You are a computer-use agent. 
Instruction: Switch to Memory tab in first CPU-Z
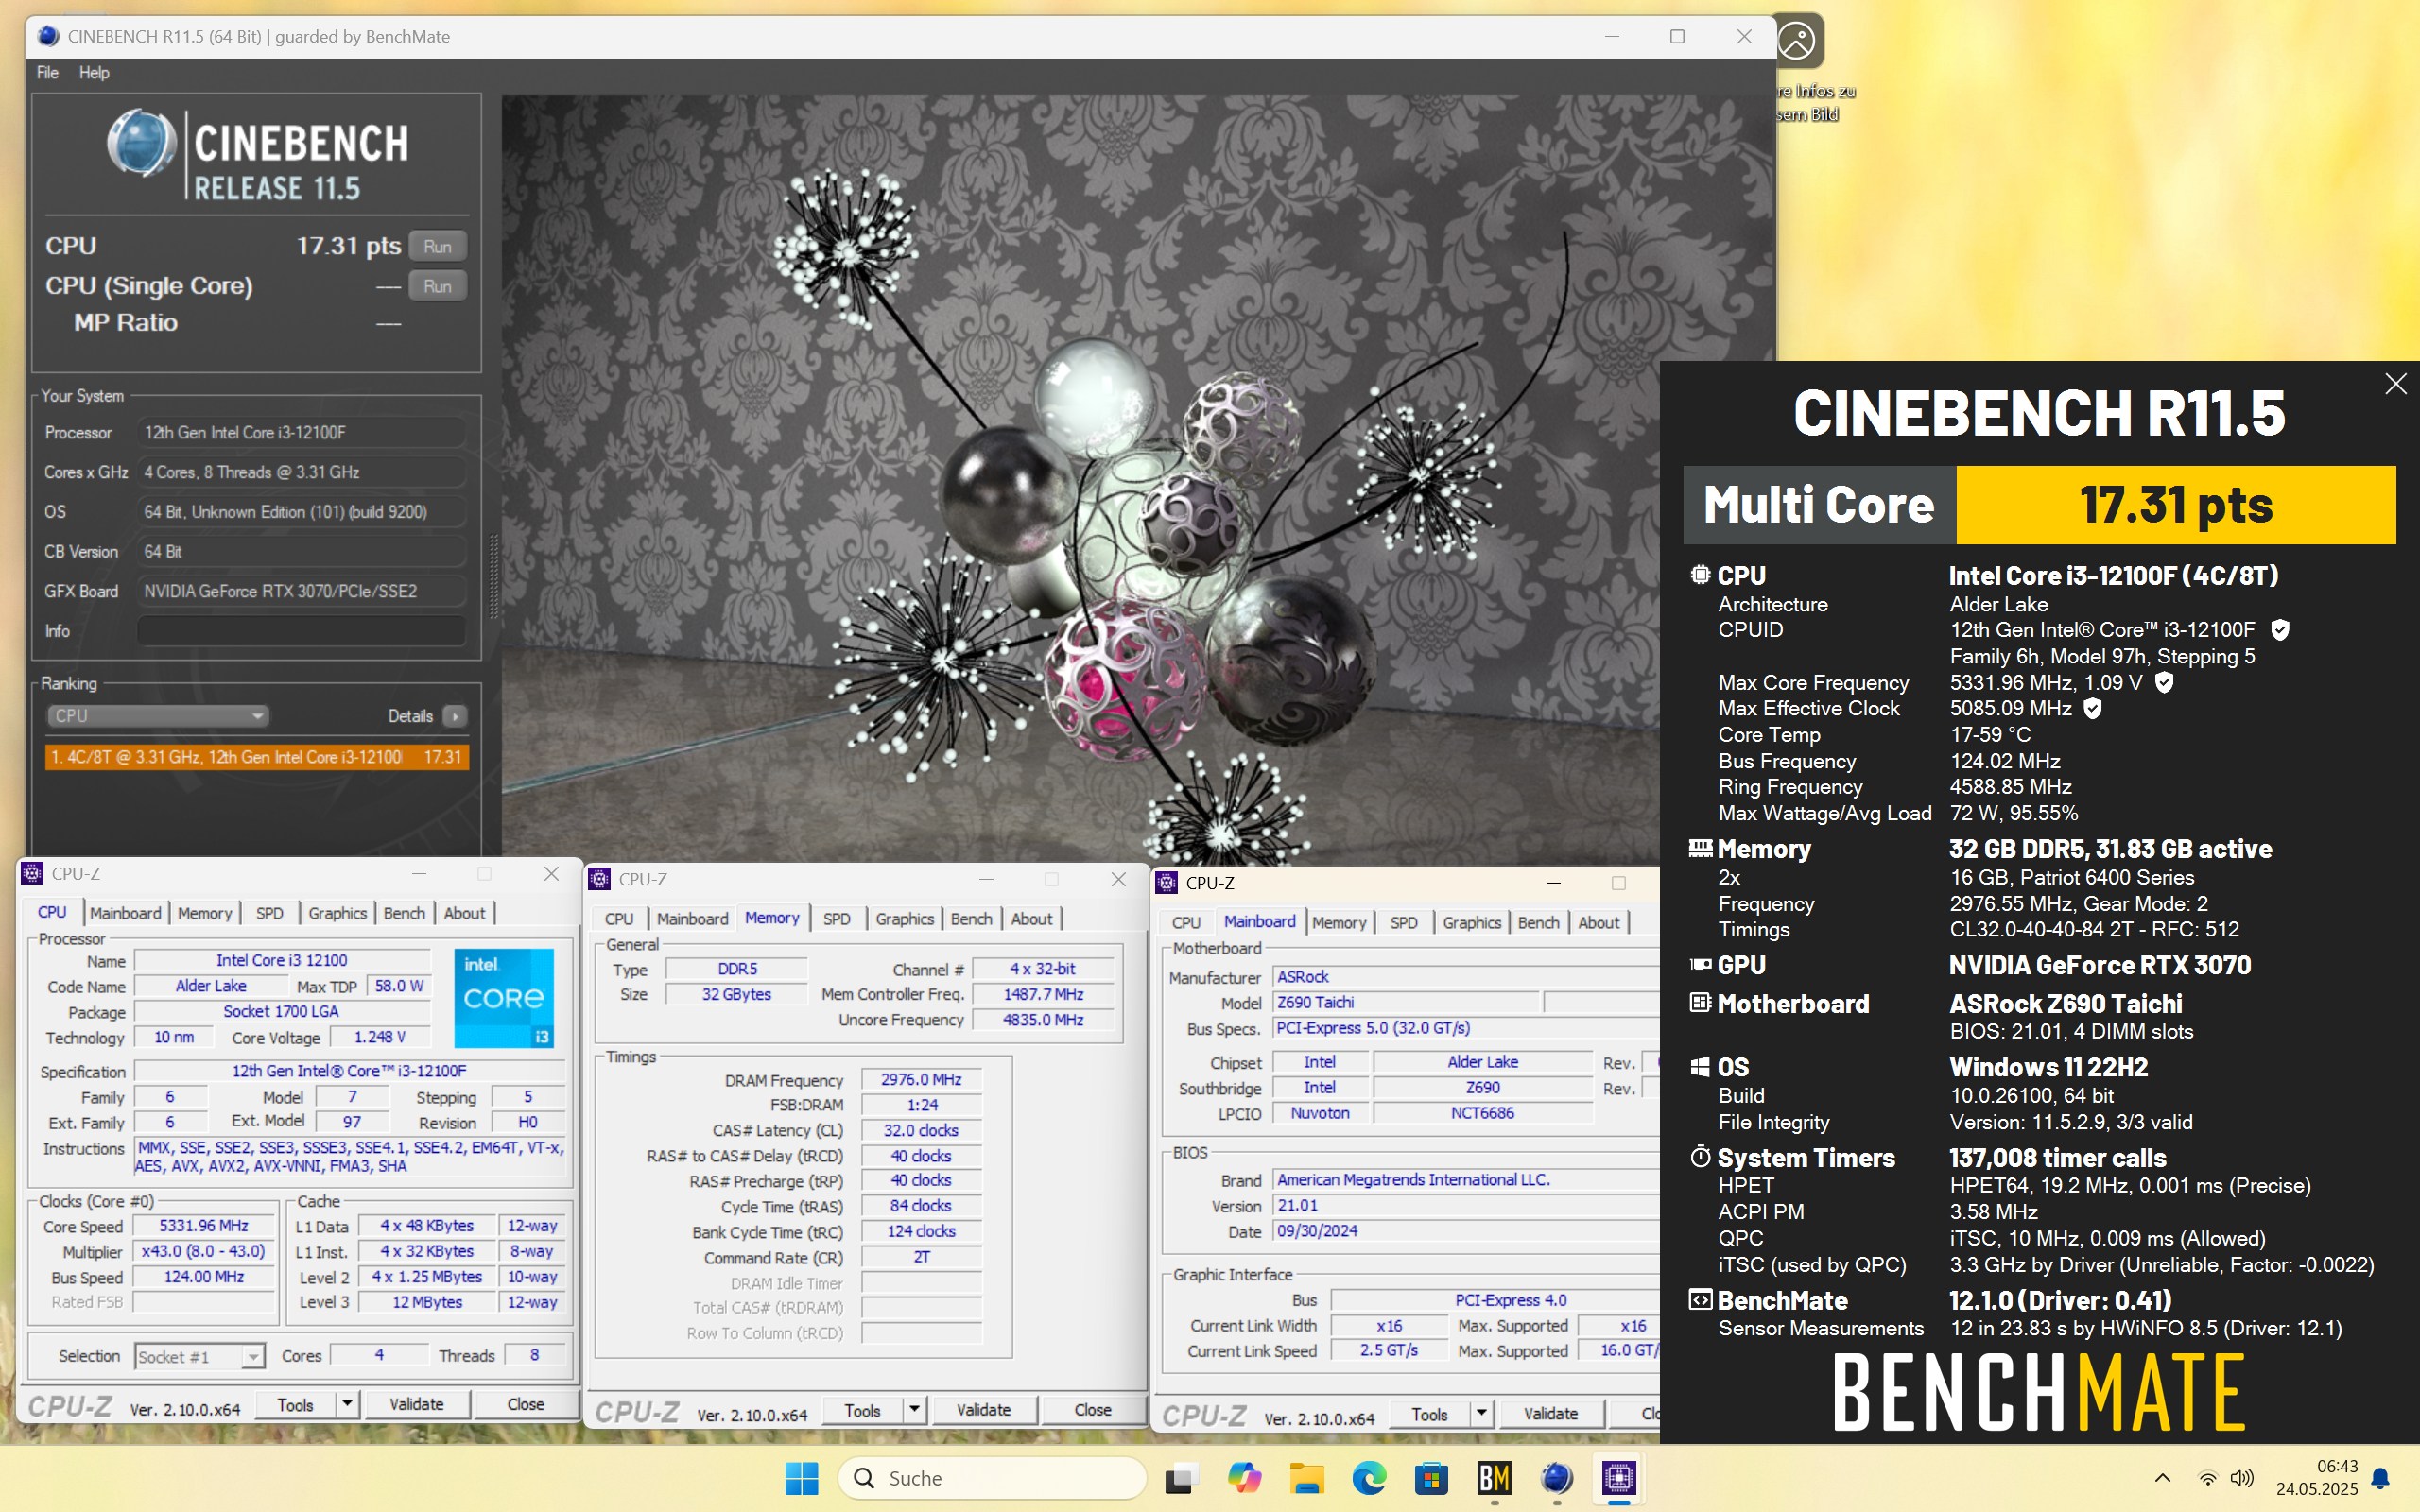204,913
